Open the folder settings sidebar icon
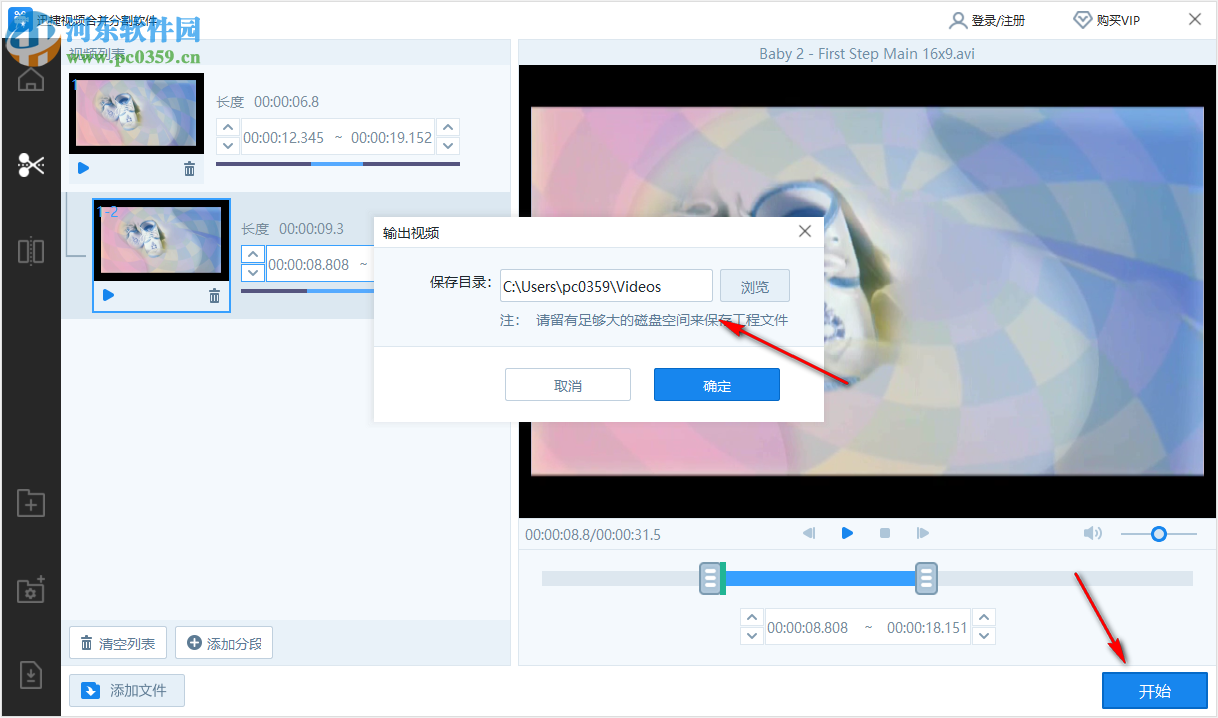Viewport: 1218px width, 718px height. tap(31, 589)
